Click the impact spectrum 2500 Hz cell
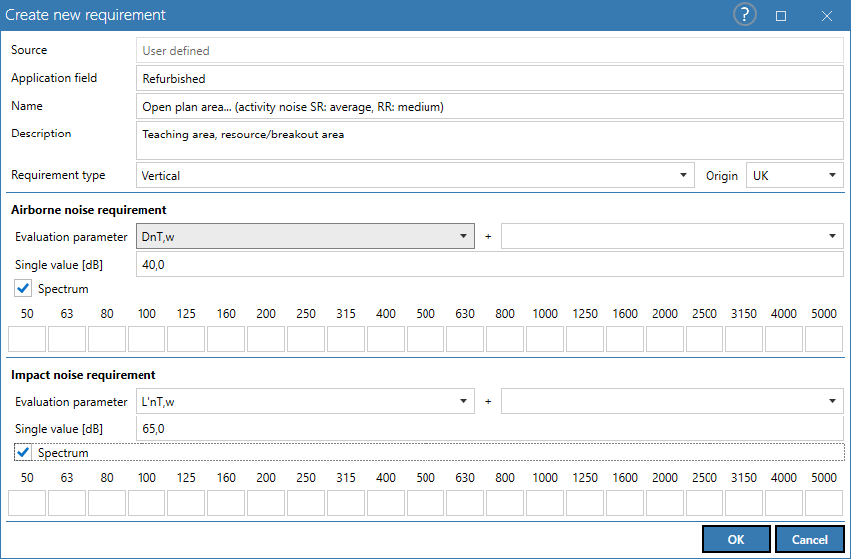The height and width of the screenshot is (559, 851). pyautogui.click(x=704, y=503)
